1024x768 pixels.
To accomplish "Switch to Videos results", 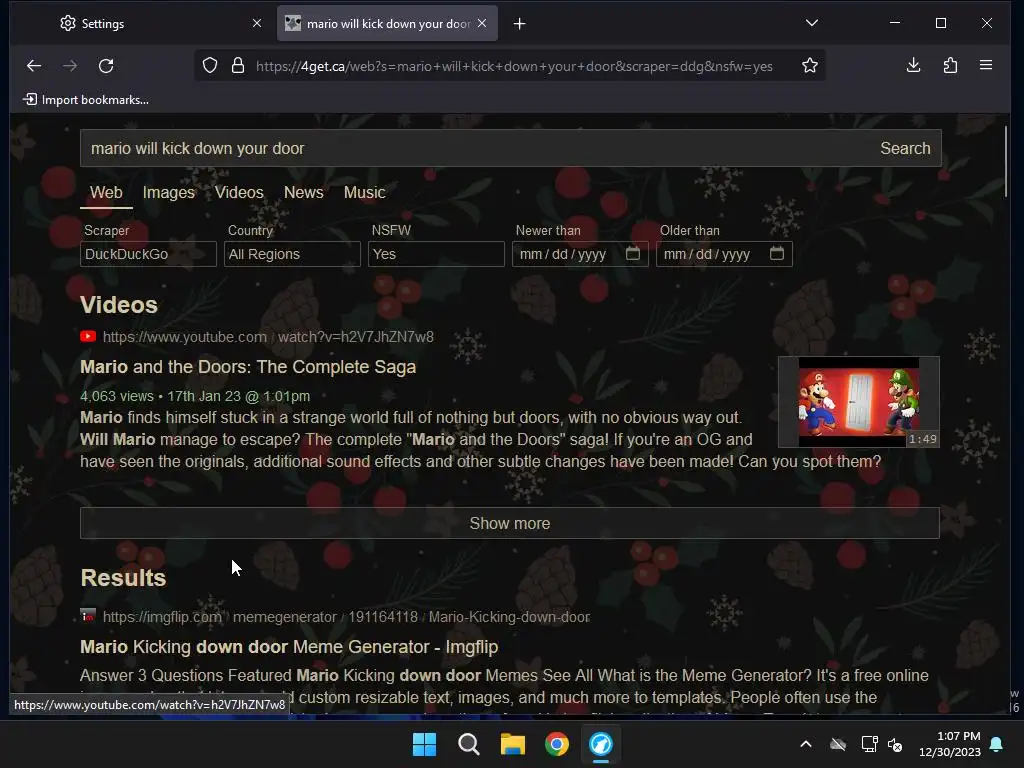I will coord(239,193).
